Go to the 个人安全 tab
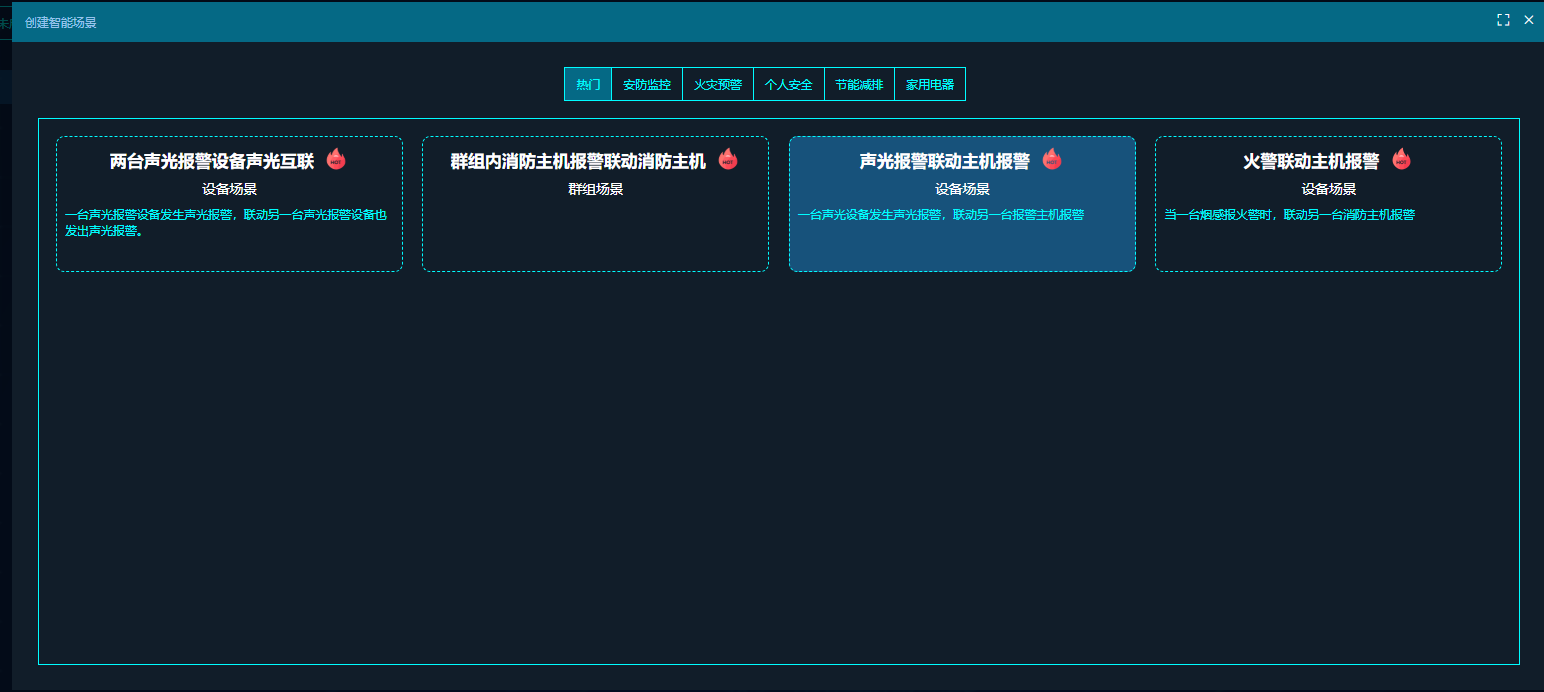The image size is (1544, 692). pyautogui.click(x=789, y=85)
